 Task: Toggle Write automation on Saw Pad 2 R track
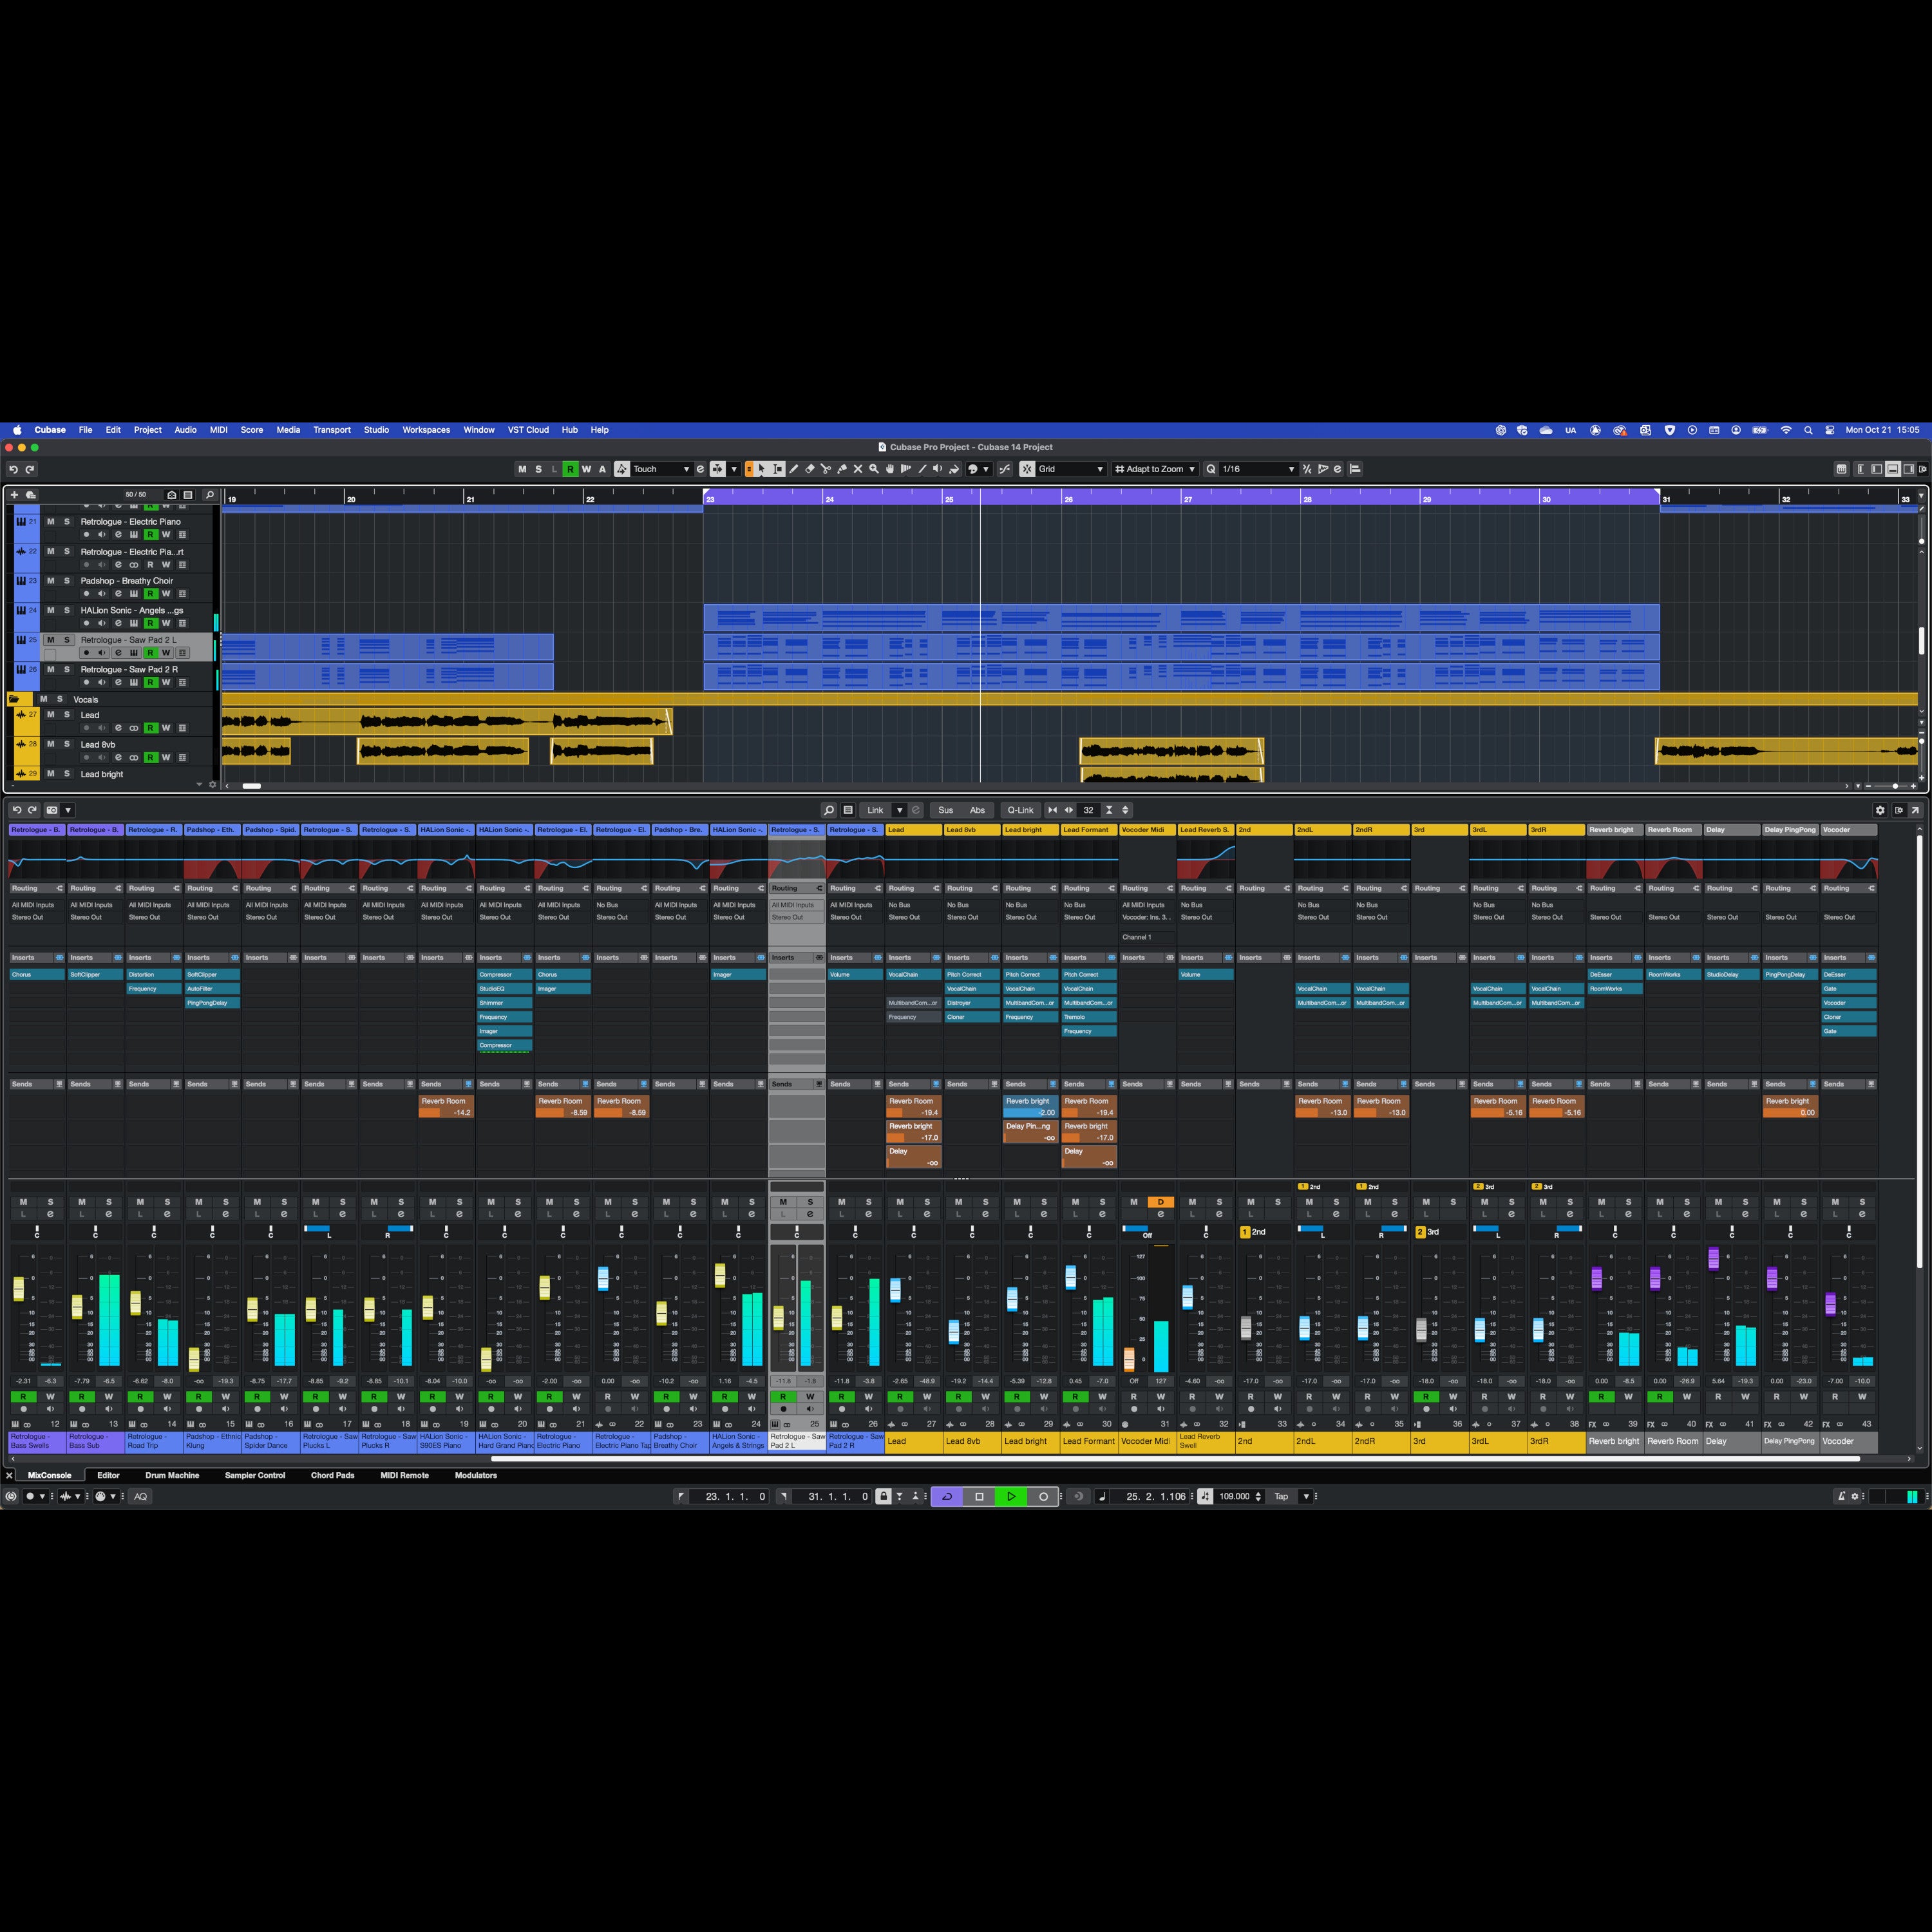[166, 683]
